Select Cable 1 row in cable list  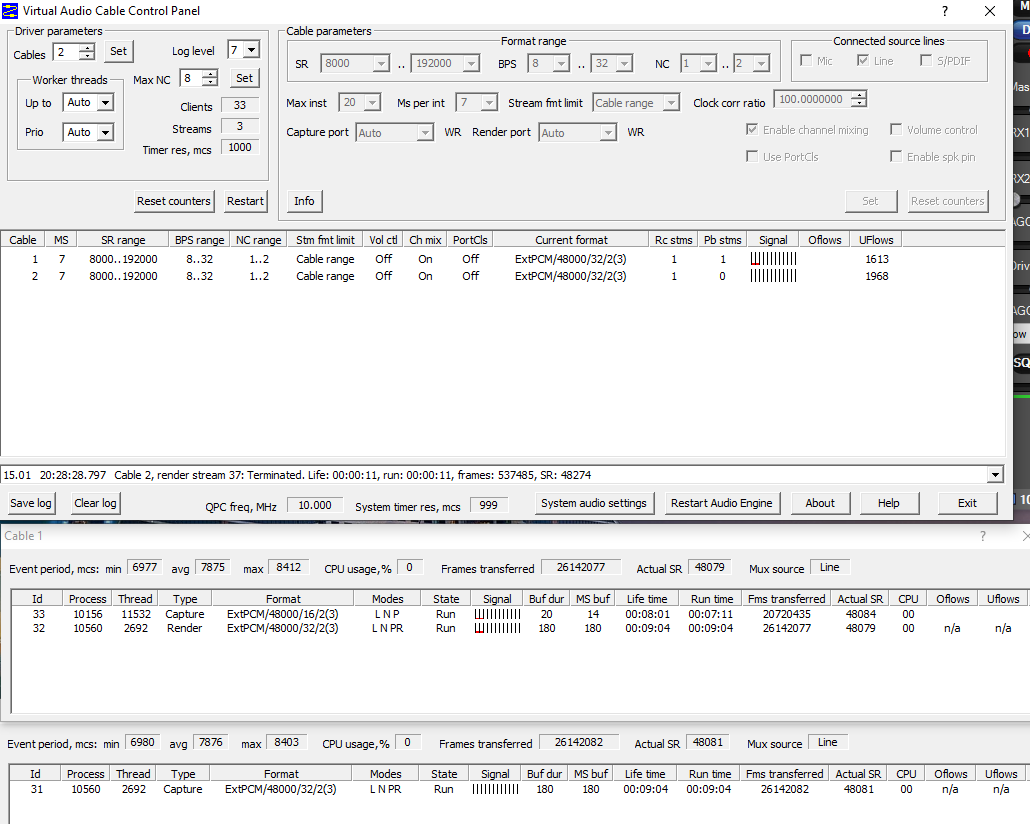(x=35, y=259)
